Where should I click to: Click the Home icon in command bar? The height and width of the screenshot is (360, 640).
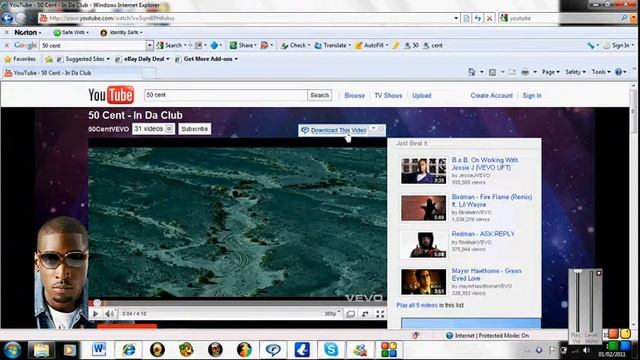(x=472, y=72)
